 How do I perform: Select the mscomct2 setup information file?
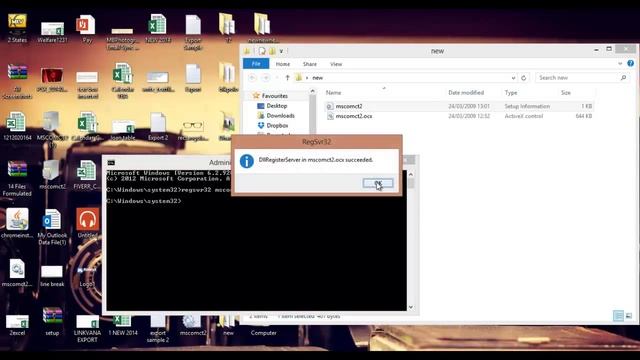[x=459, y=106]
